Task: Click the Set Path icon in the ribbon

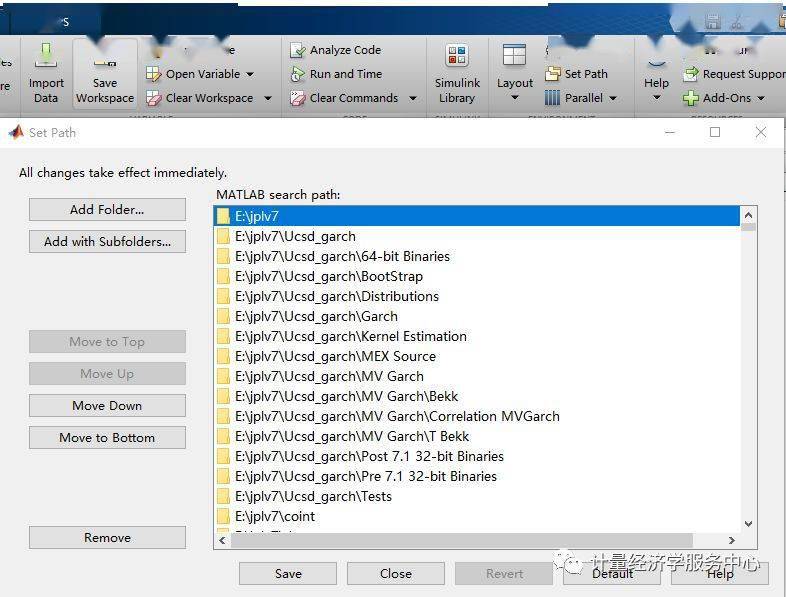Action: click(553, 74)
